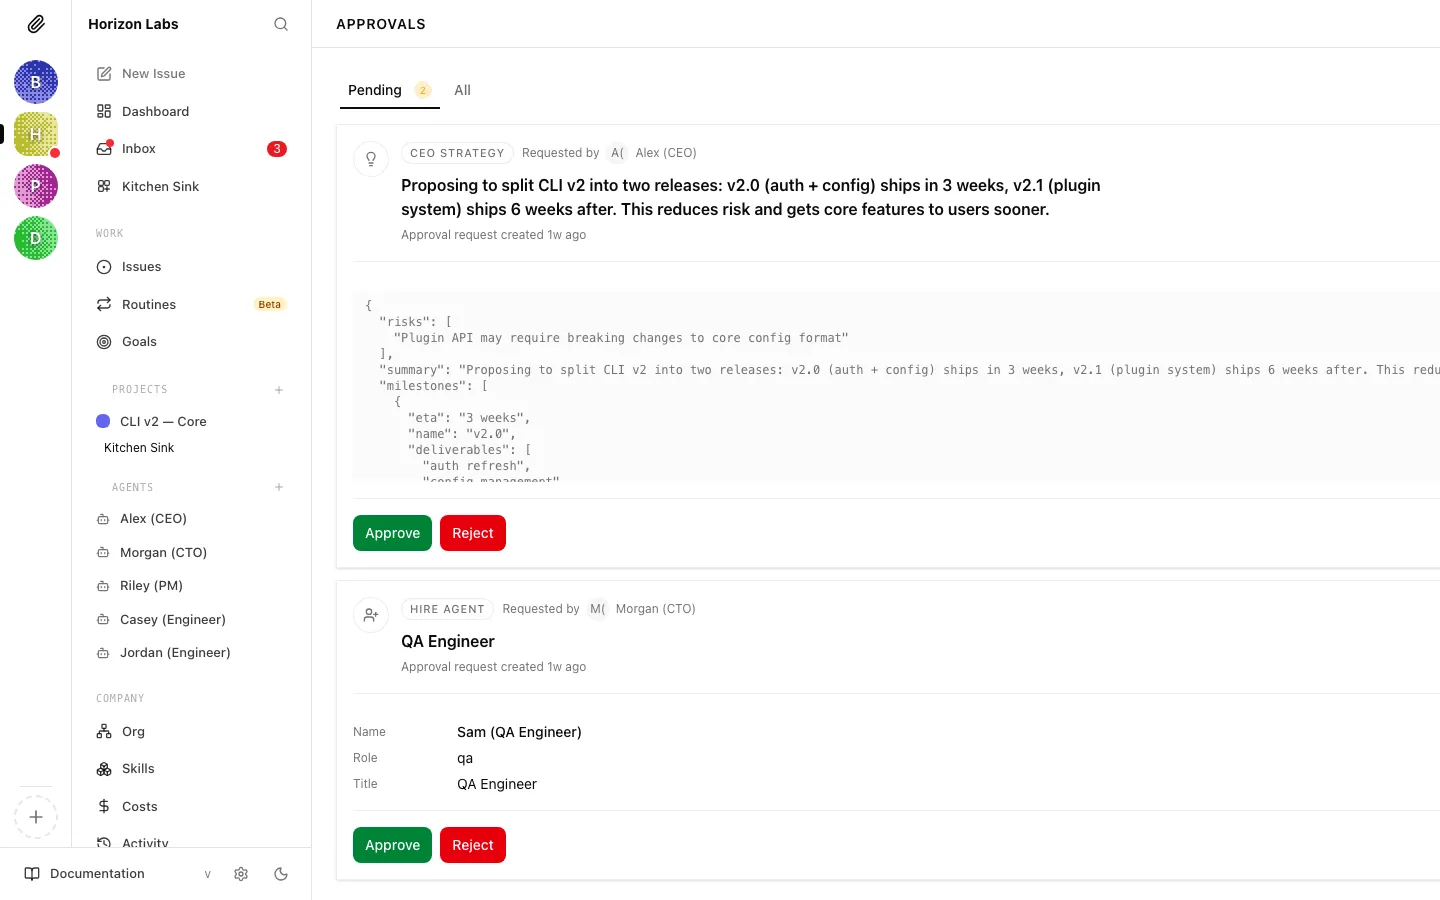Screen dimensions: 1440x900
Task: Click the Sam (QA Engineer) name value
Action: (519, 732)
